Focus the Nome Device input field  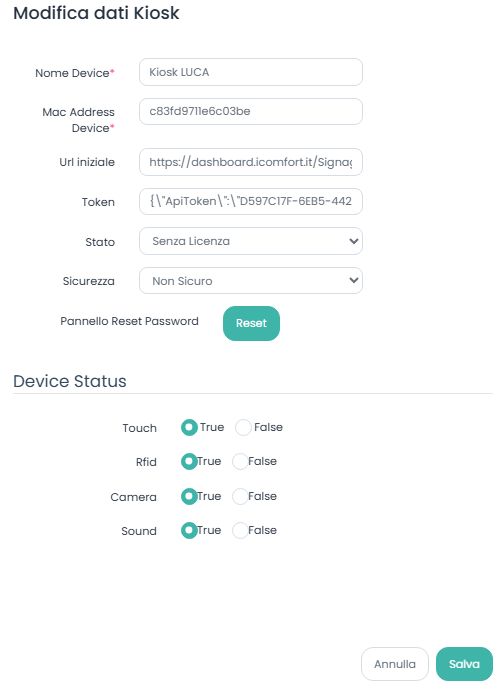click(x=251, y=72)
